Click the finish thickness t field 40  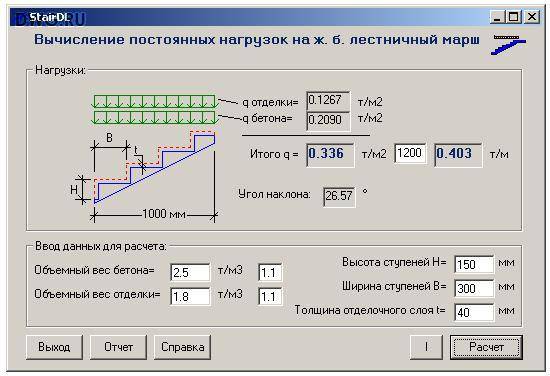[474, 312]
